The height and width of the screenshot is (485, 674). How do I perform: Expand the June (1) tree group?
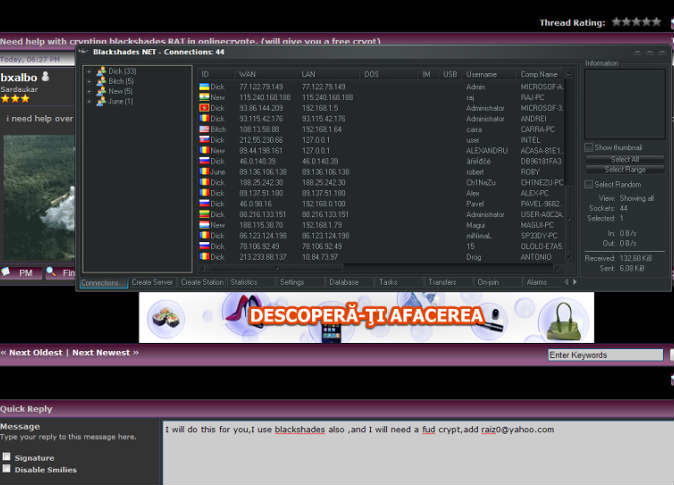[90, 101]
